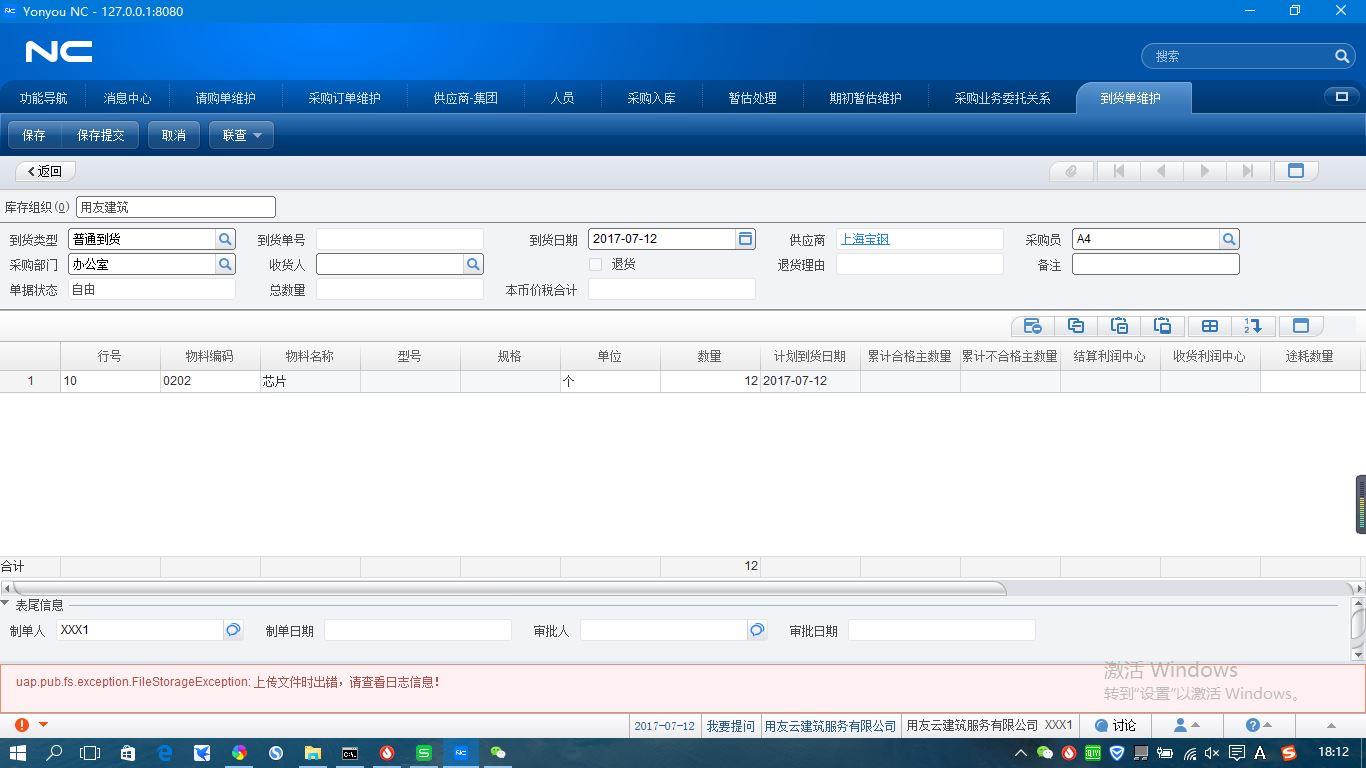Switch to the 采购业务委托关系 tab
The height and width of the screenshot is (768, 1366).
tap(1002, 98)
